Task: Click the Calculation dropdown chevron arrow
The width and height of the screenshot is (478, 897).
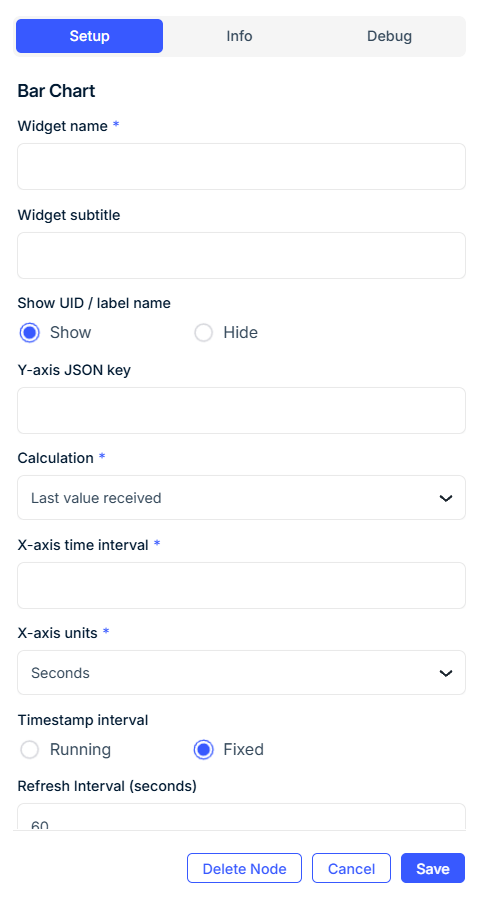Action: 446,498
